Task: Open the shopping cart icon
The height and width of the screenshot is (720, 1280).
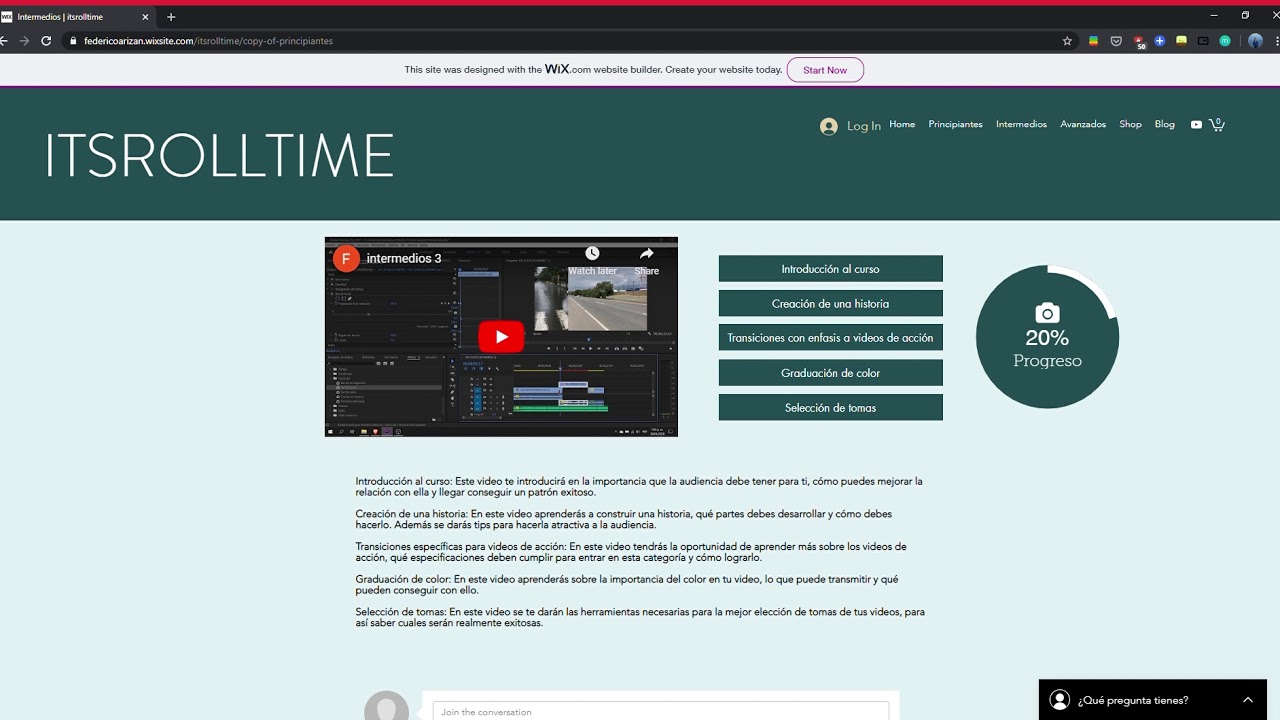Action: point(1217,124)
